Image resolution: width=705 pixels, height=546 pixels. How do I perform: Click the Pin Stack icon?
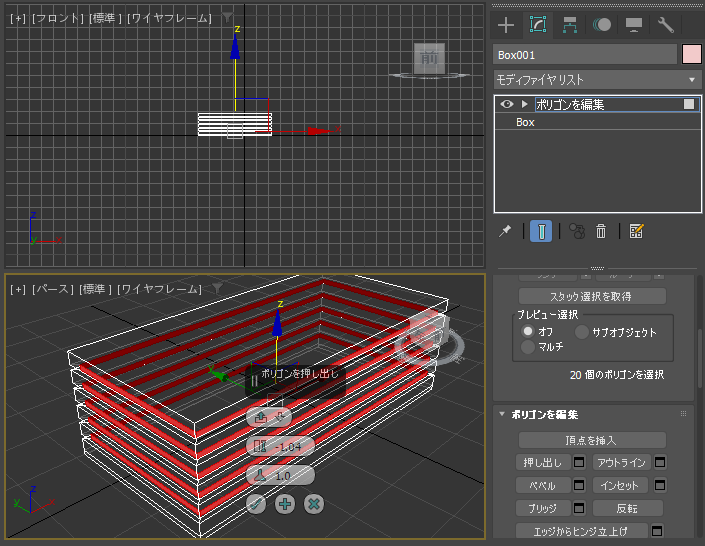505,232
